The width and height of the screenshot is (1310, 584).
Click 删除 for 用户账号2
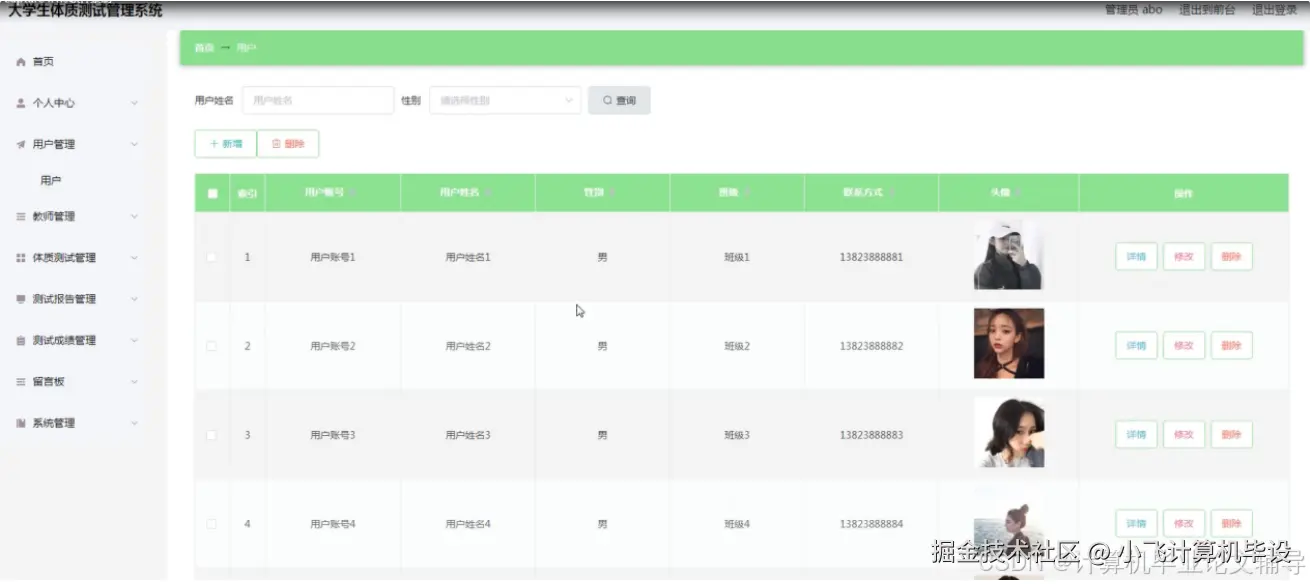(x=1232, y=346)
